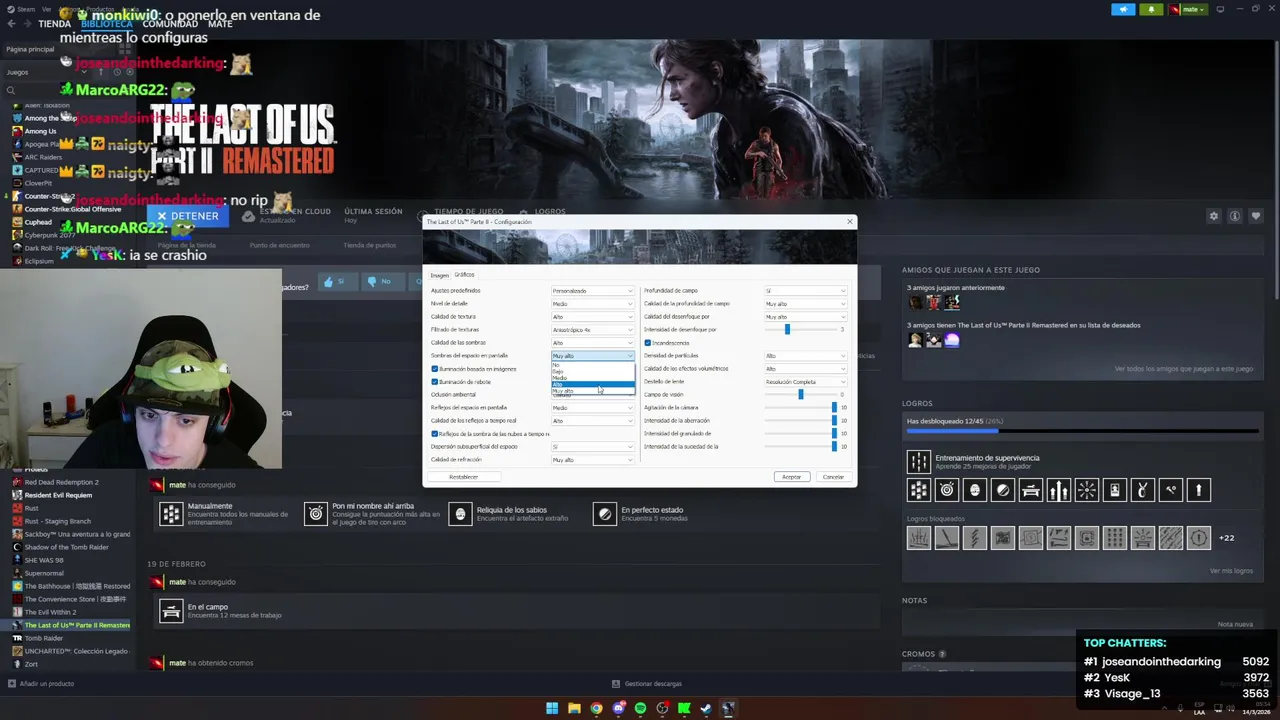The height and width of the screenshot is (720, 1280).
Task: Select Resident Evil Requiem in library
Action: point(58,495)
